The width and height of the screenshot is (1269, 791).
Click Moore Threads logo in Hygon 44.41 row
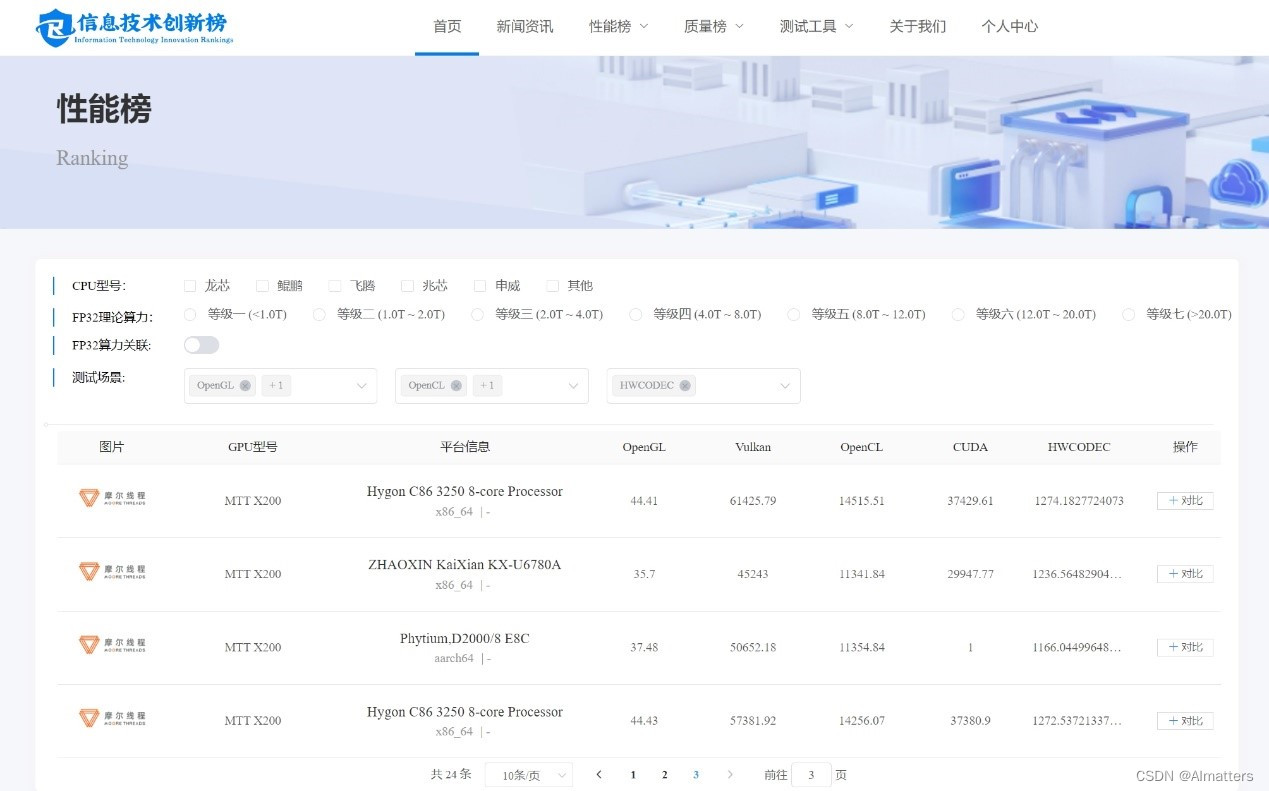pos(112,498)
